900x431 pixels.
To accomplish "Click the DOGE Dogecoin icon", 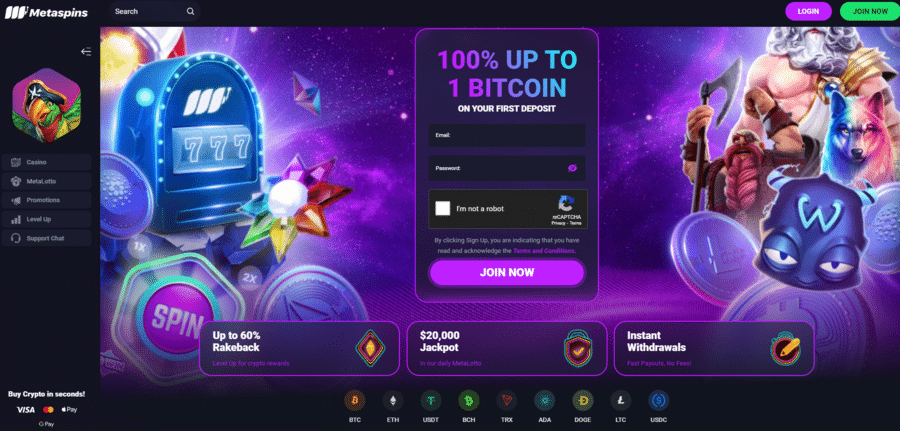I will tap(583, 400).
